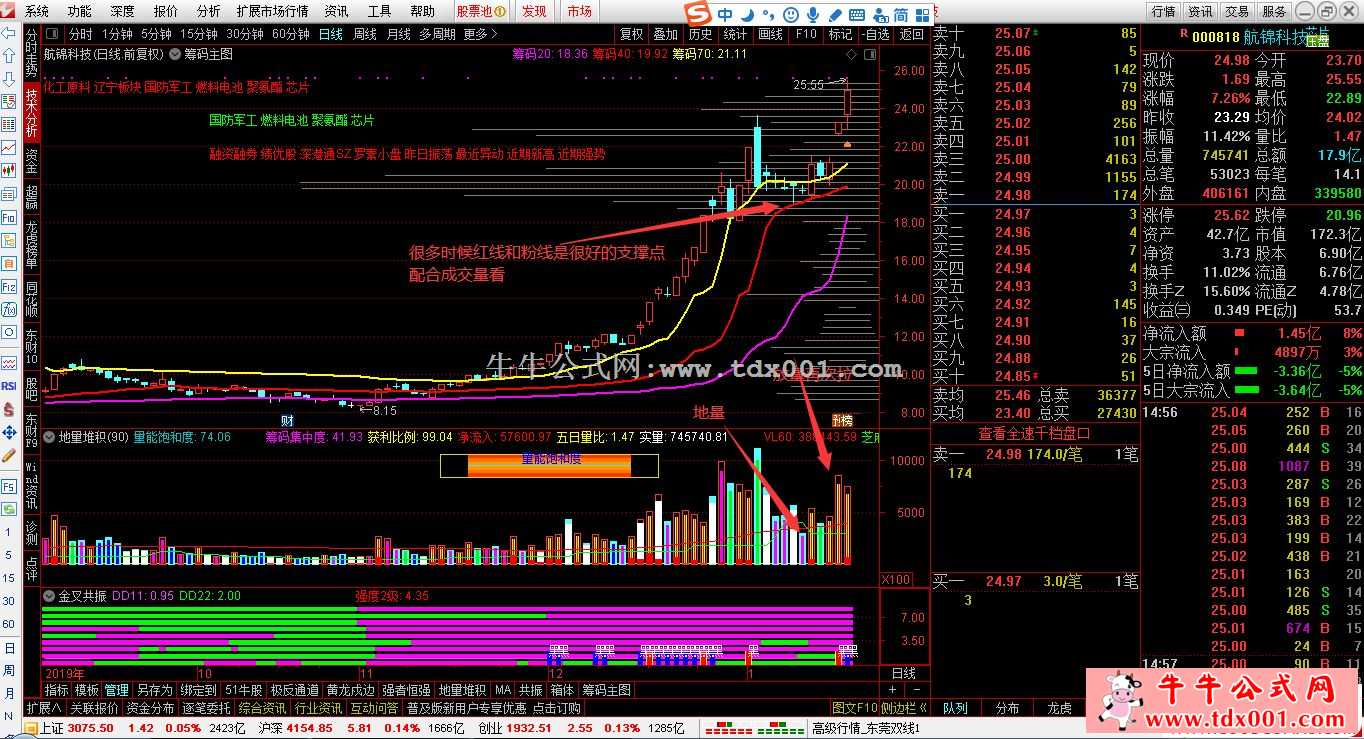Click the Sogou microphone voice icon

coord(813,15)
